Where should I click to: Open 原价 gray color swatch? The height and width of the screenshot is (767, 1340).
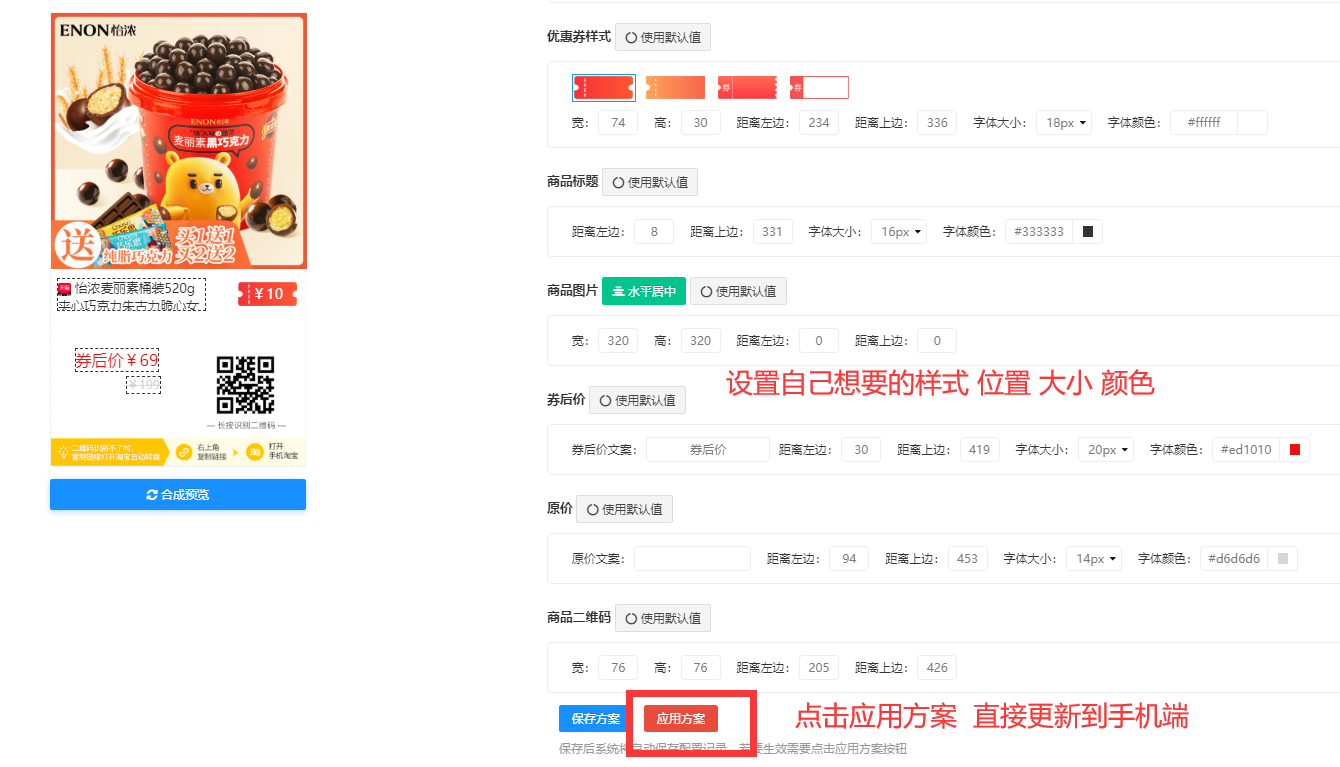click(1283, 559)
